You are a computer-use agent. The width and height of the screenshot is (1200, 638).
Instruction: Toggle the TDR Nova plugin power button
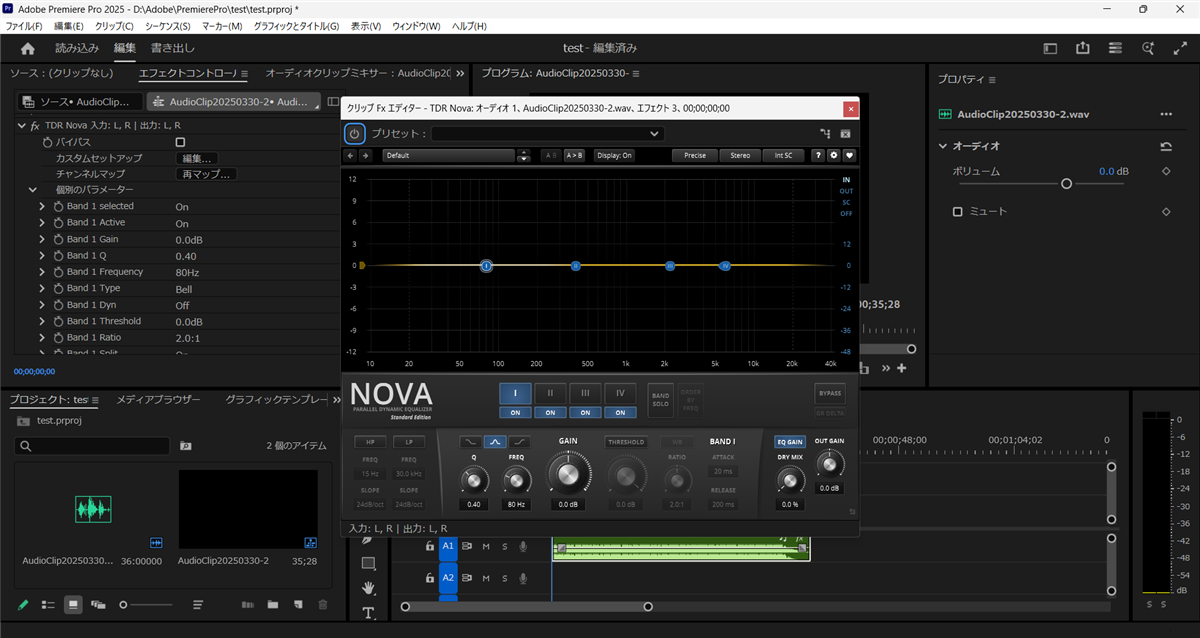(354, 133)
